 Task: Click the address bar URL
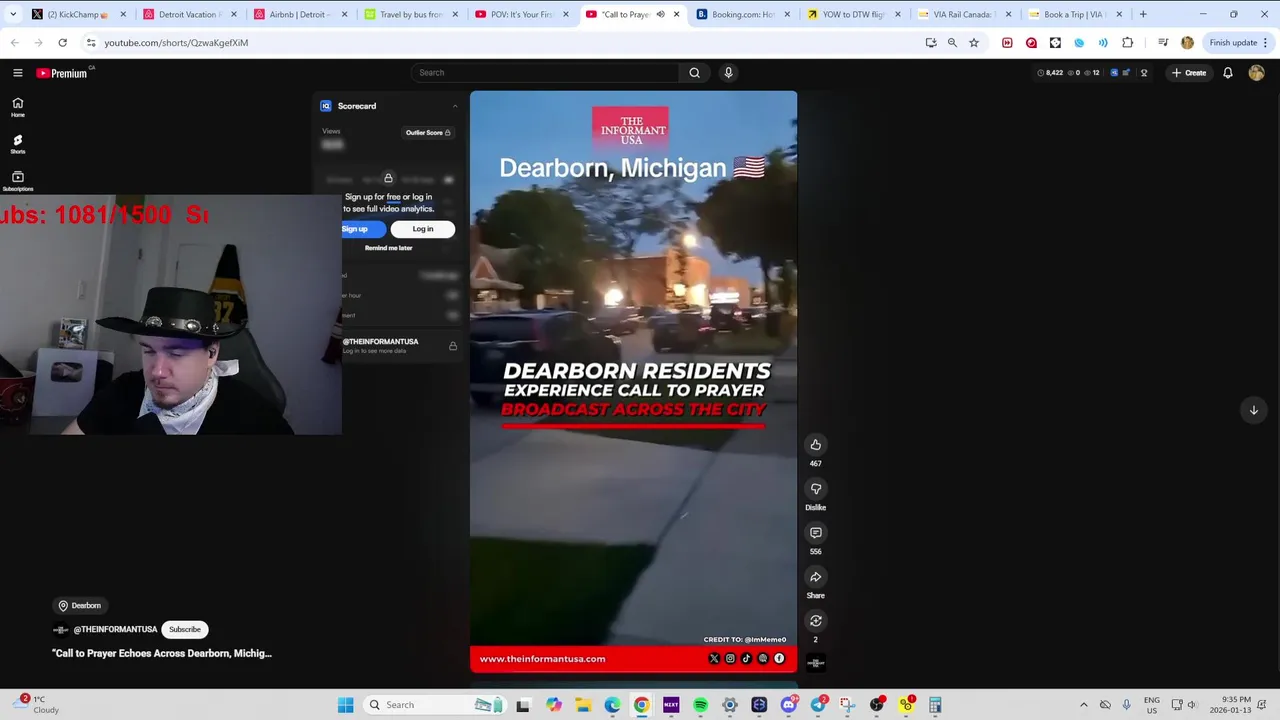pyautogui.click(x=176, y=43)
